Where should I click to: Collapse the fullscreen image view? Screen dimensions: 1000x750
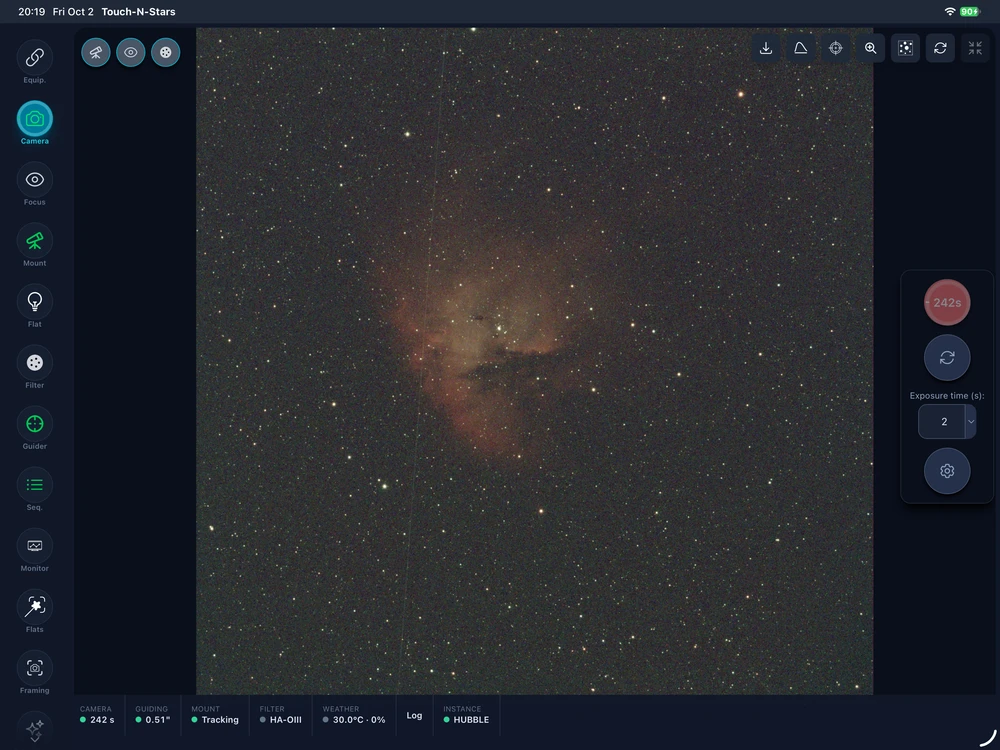pyautogui.click(x=975, y=48)
